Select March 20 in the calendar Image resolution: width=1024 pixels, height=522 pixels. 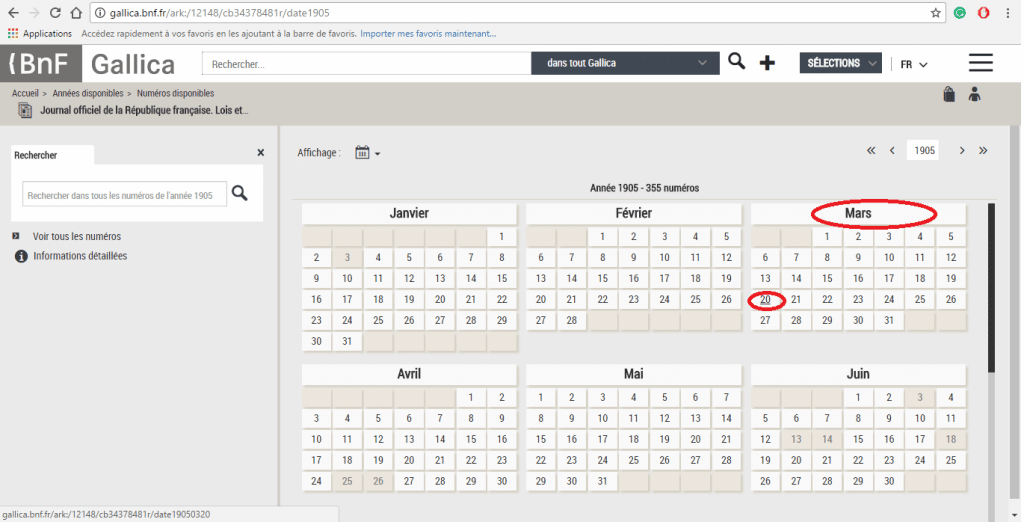click(x=765, y=299)
